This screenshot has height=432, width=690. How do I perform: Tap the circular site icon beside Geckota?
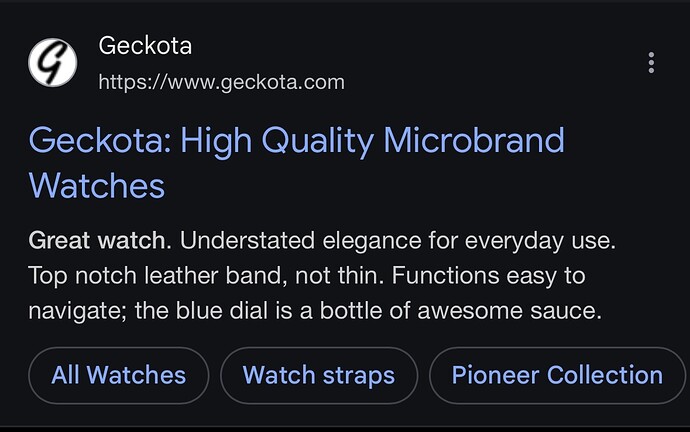point(53,62)
